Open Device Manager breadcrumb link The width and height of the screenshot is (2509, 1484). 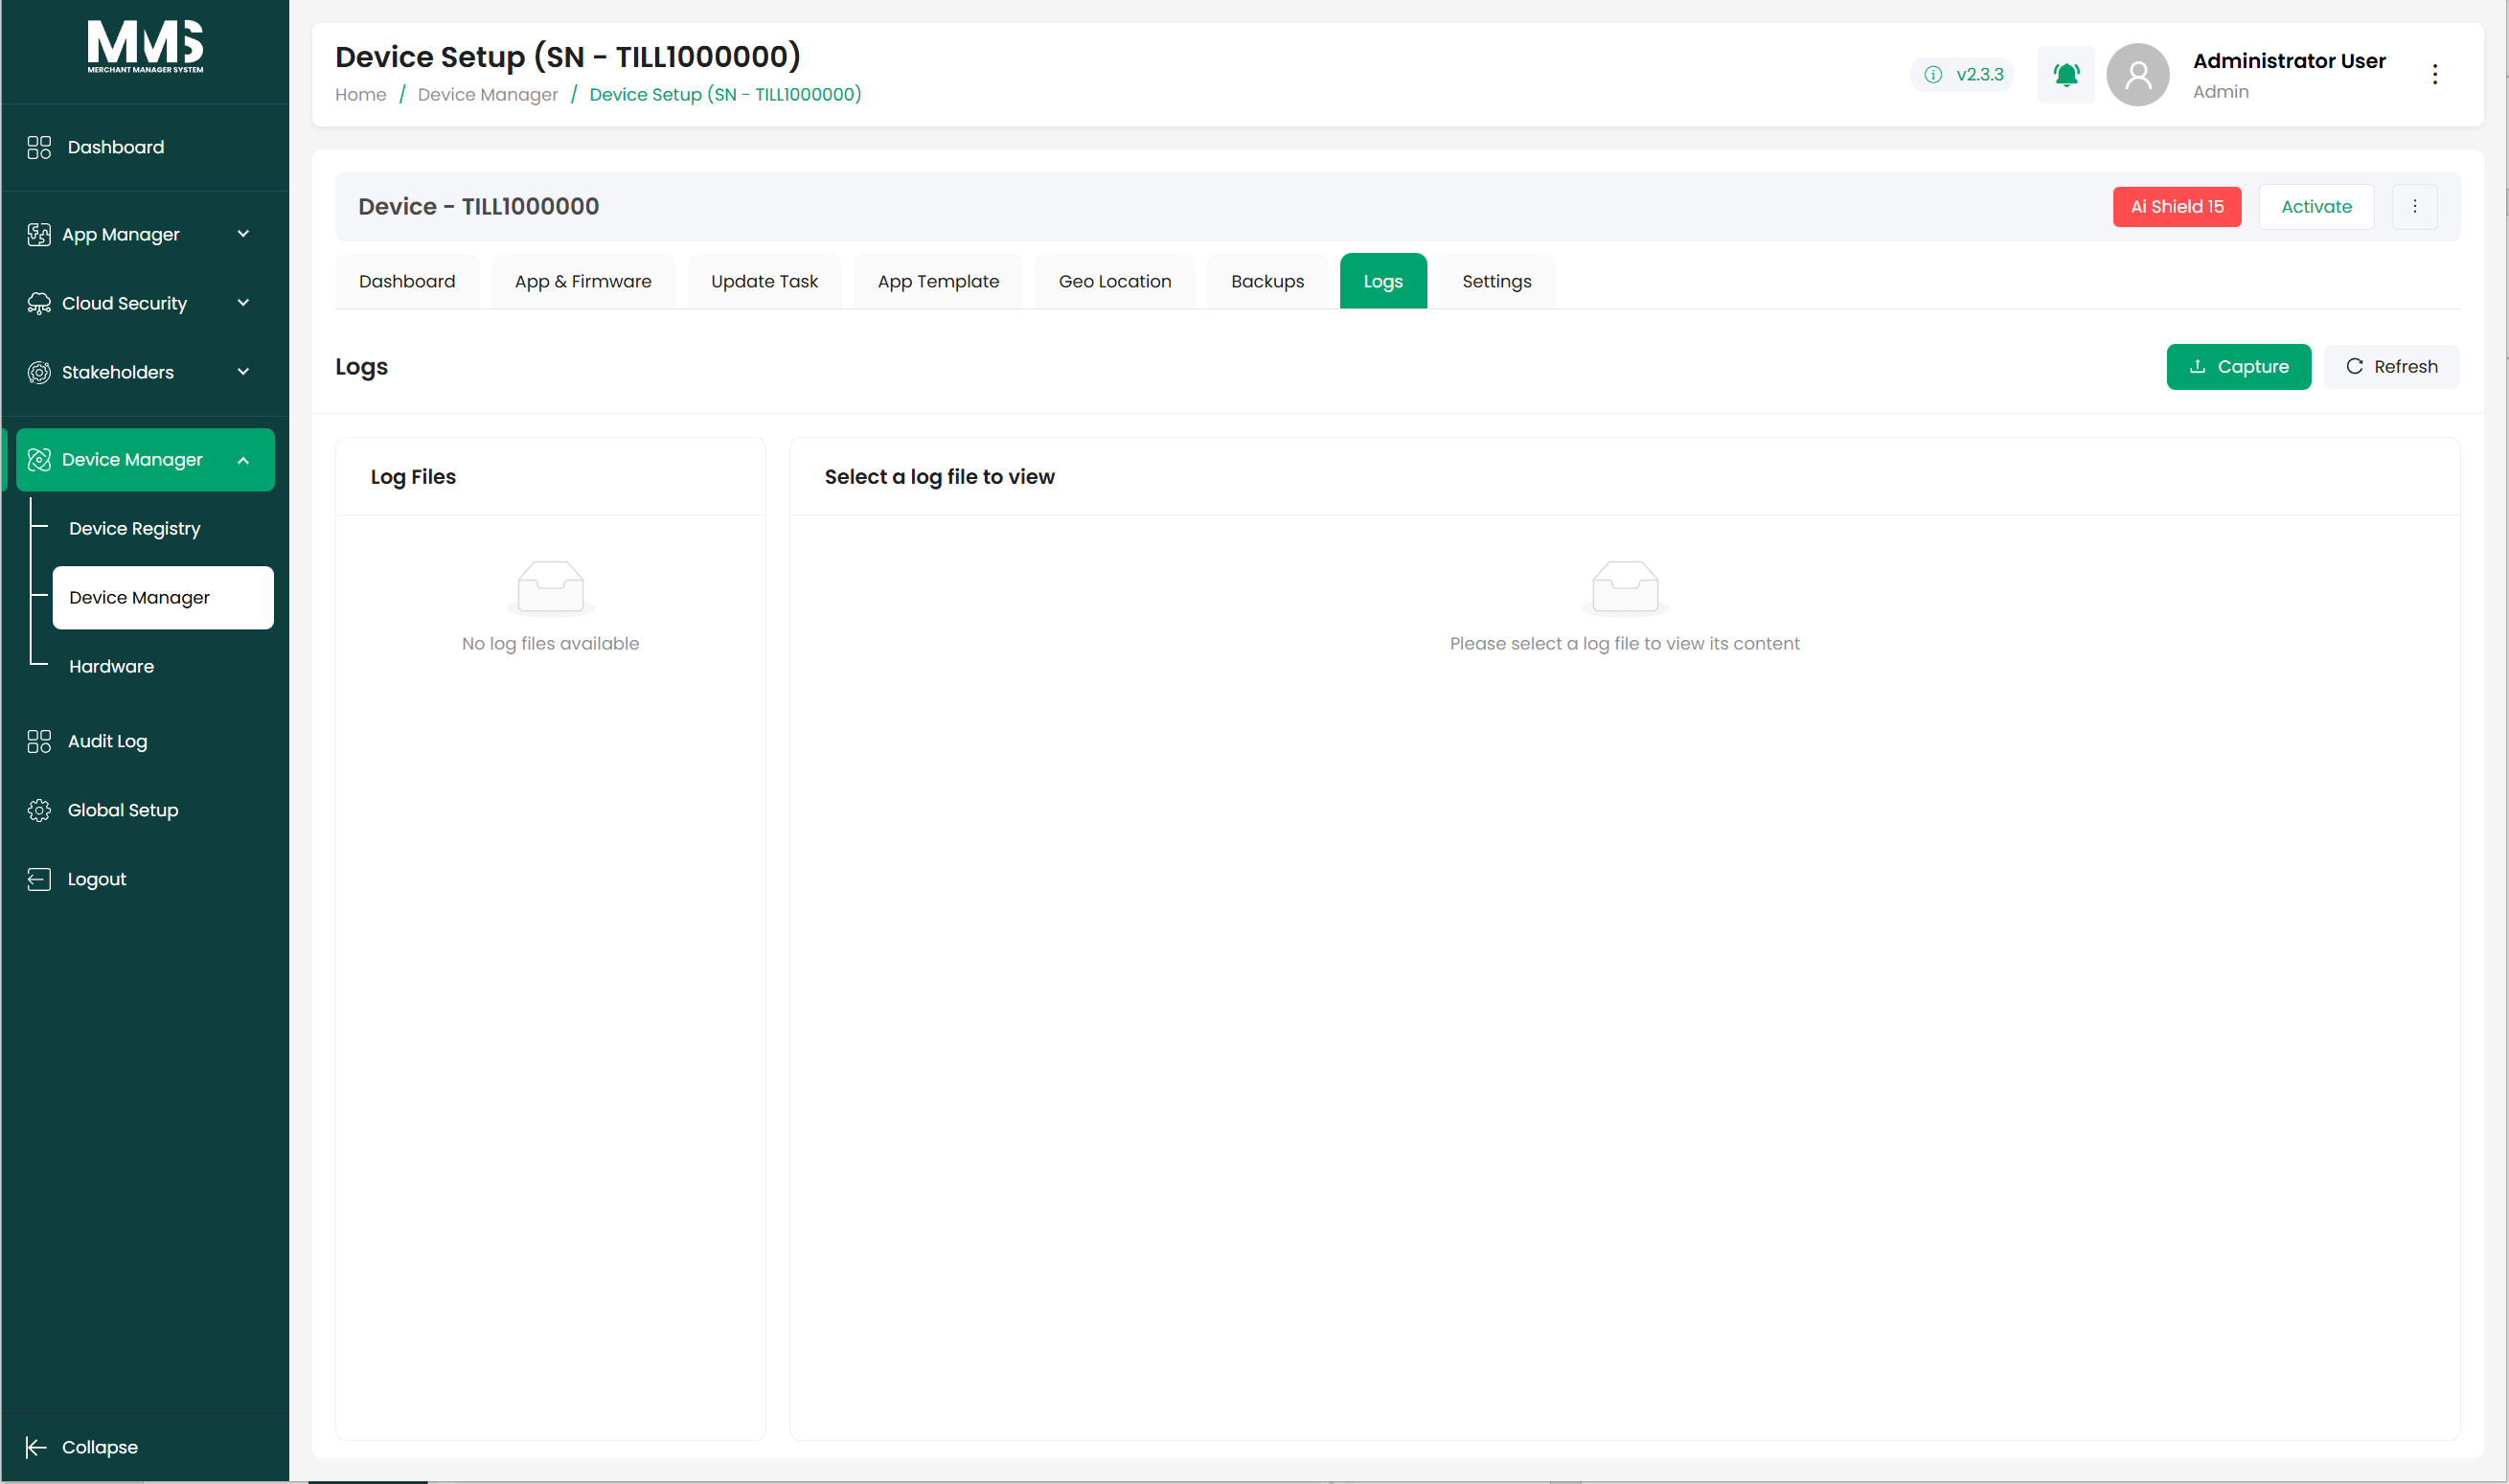pyautogui.click(x=488, y=94)
